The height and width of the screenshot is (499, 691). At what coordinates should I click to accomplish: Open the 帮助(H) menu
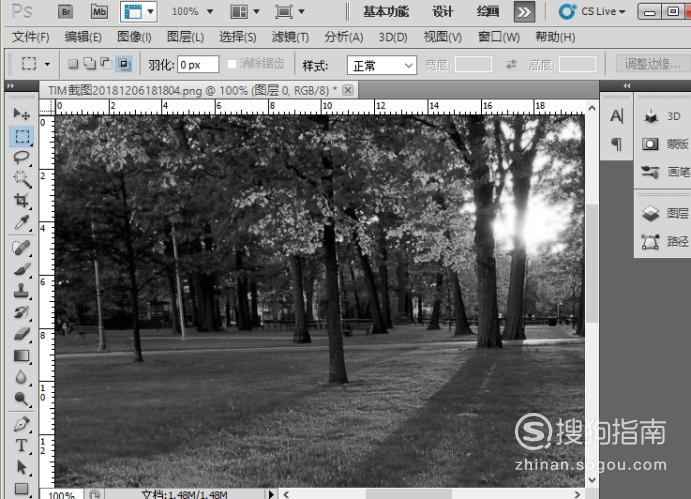pyautogui.click(x=555, y=37)
